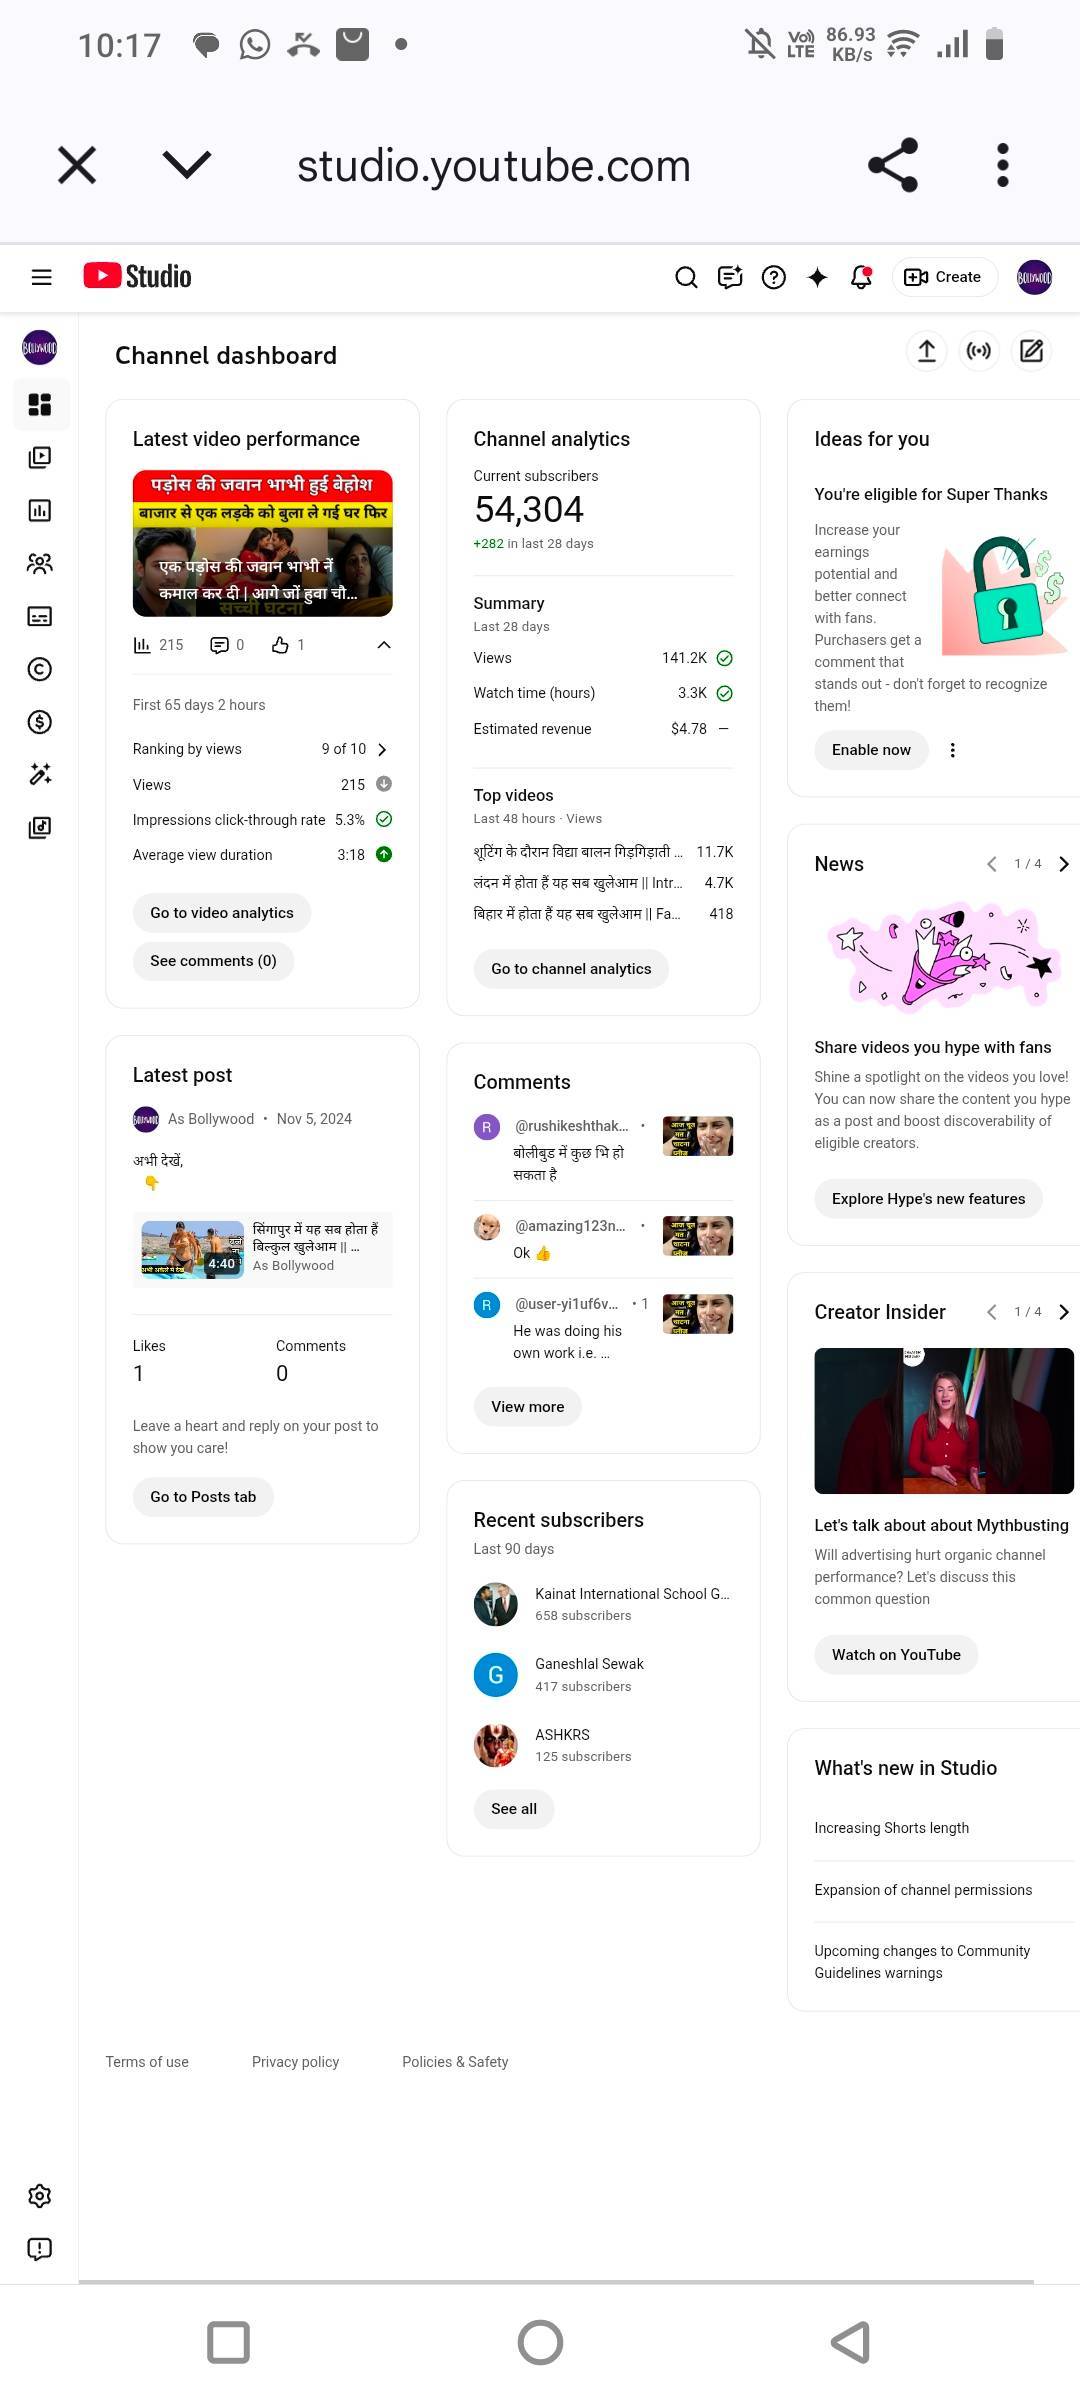Click the upload videos arrow icon
This screenshot has width=1080, height=2400.
tap(927, 351)
